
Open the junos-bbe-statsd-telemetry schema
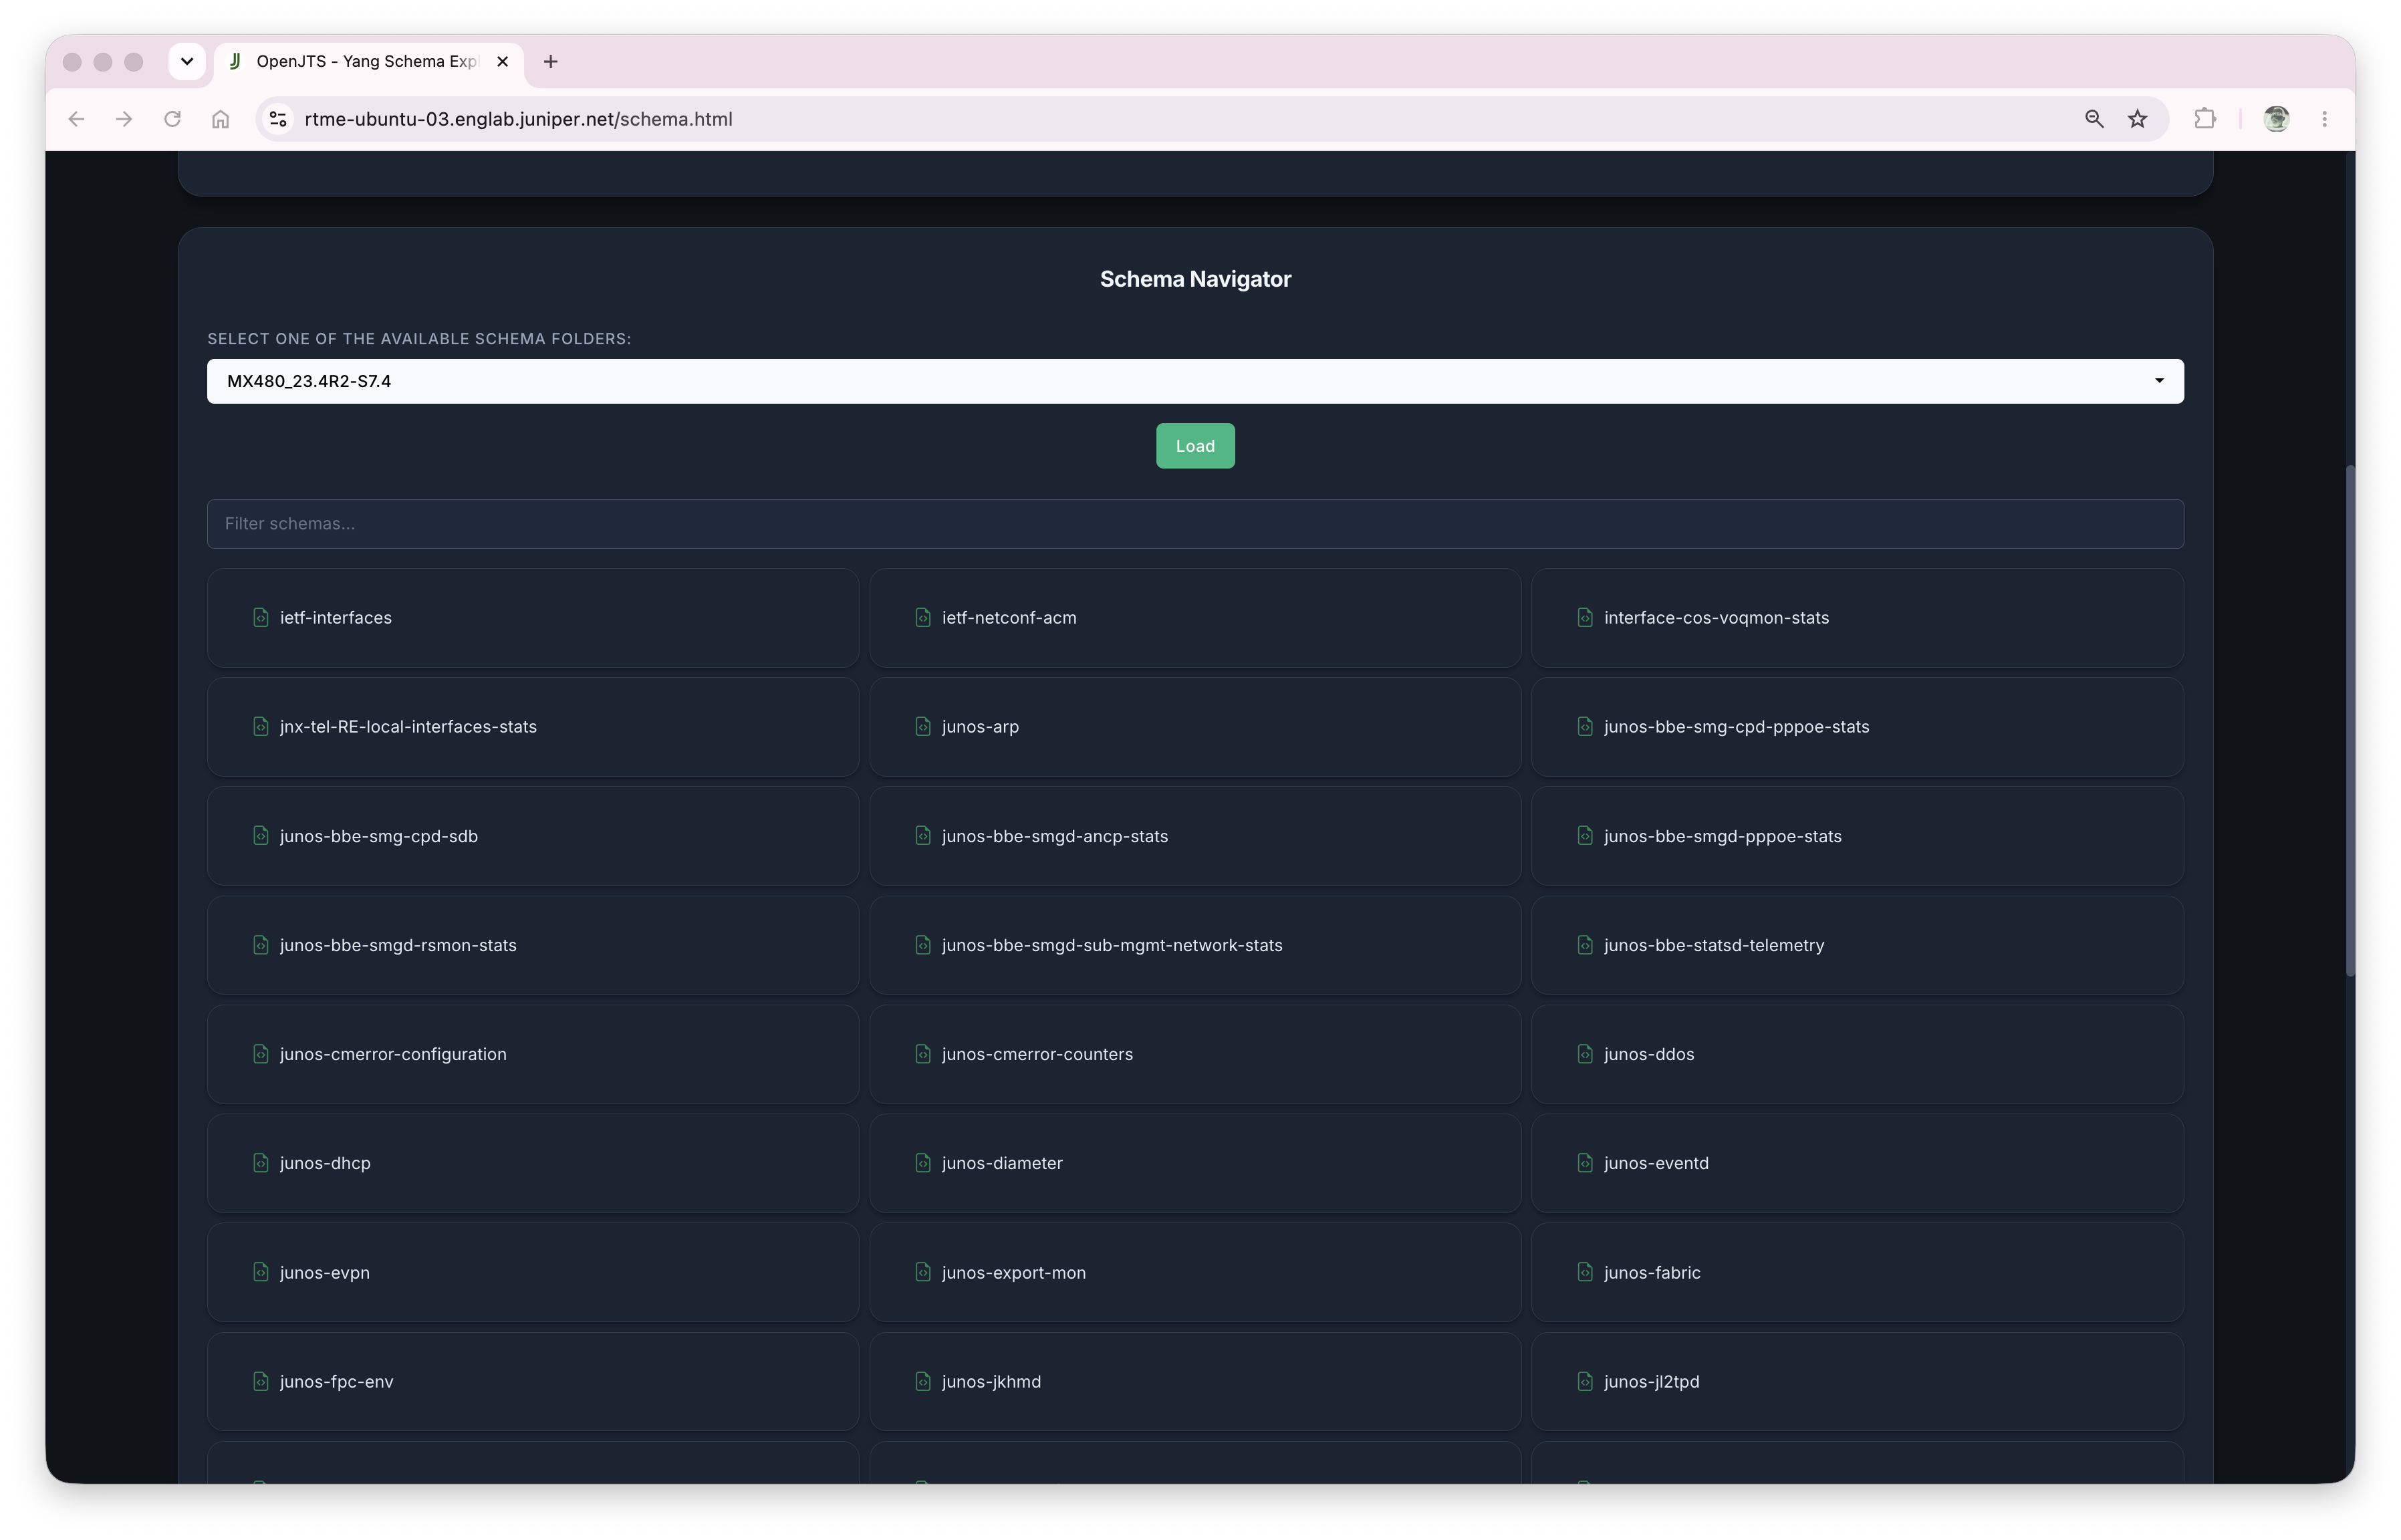click(1857, 945)
